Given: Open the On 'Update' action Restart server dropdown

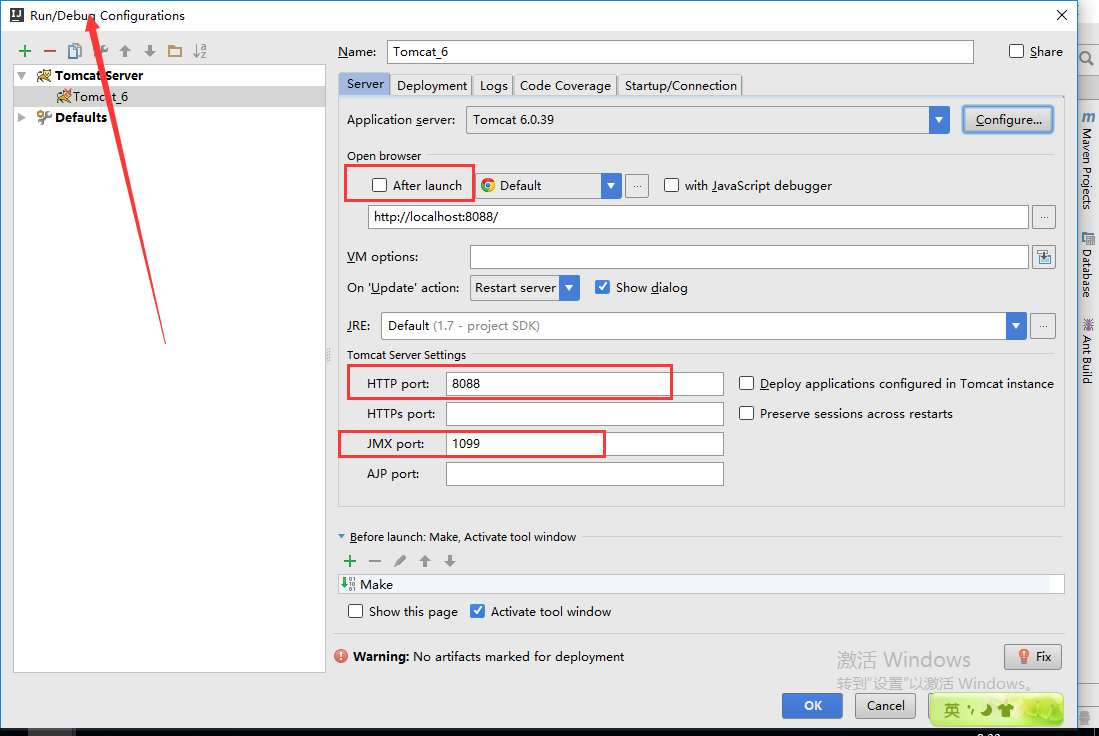Looking at the screenshot, I should click(x=569, y=288).
